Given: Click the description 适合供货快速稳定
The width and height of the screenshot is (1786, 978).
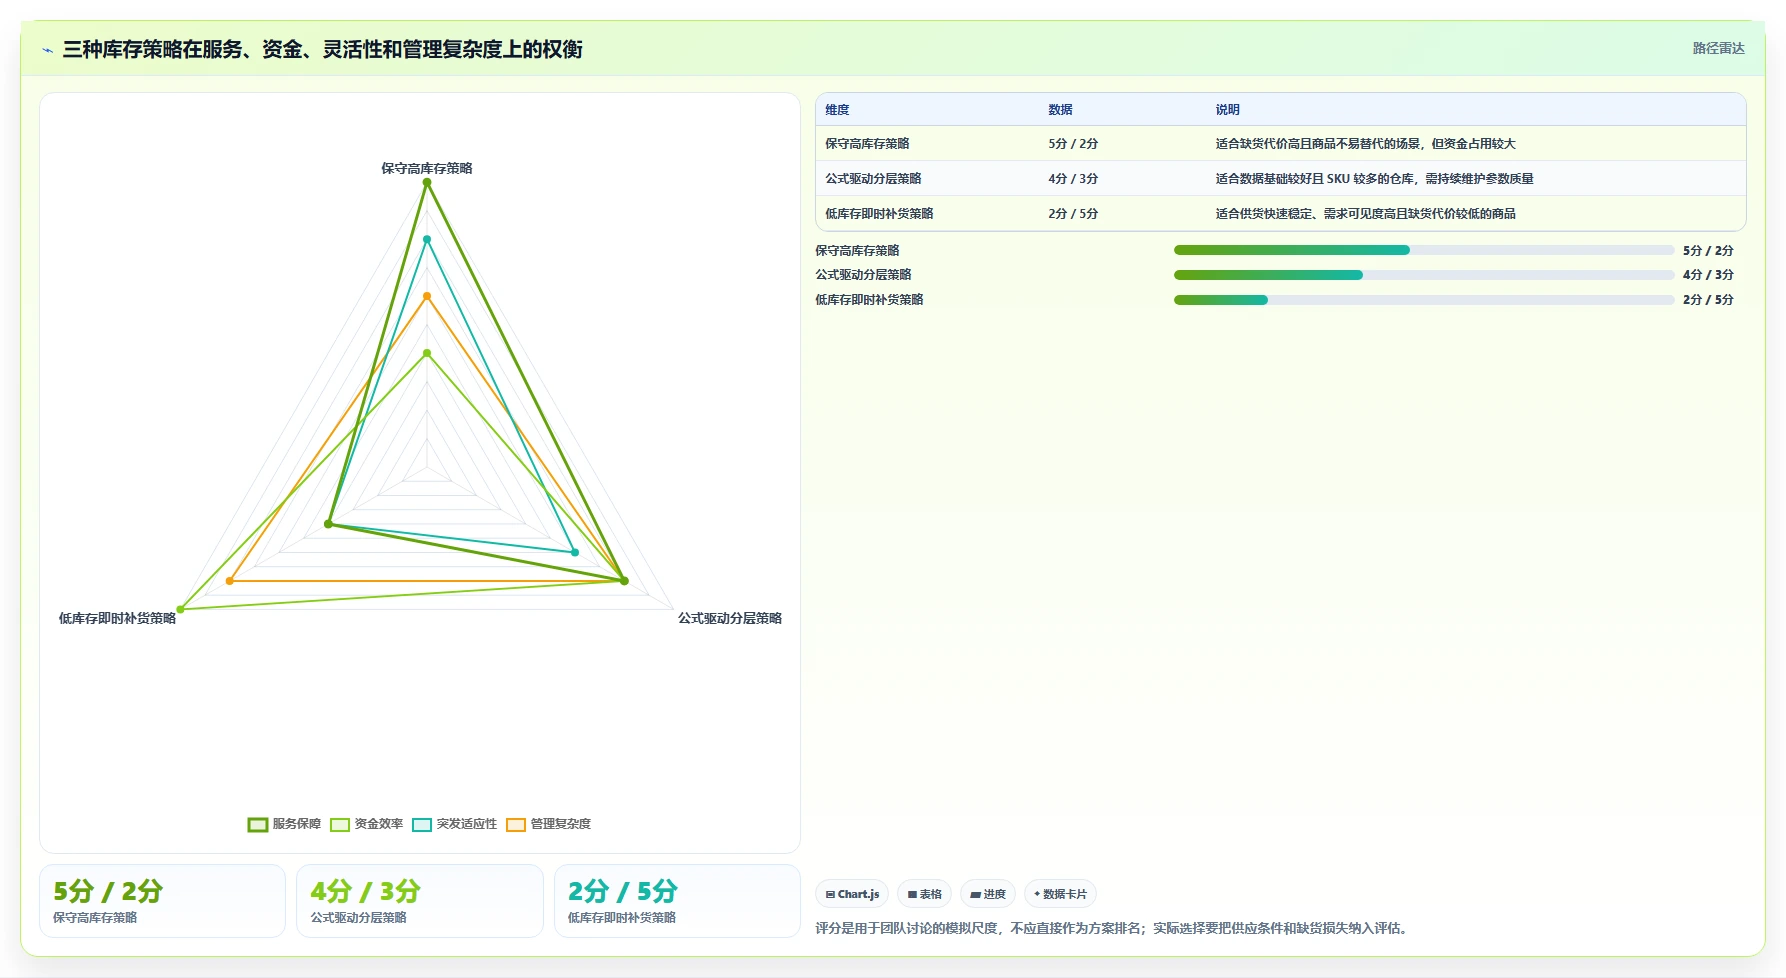Looking at the screenshot, I should (1365, 214).
